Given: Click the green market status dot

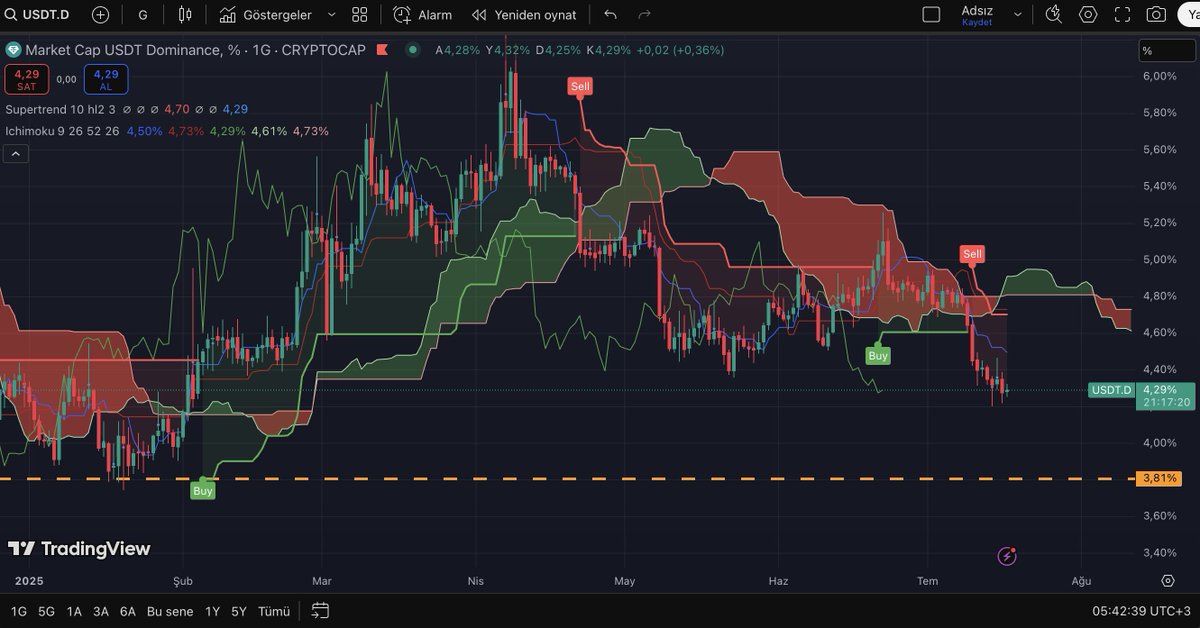Looking at the screenshot, I should [412, 50].
